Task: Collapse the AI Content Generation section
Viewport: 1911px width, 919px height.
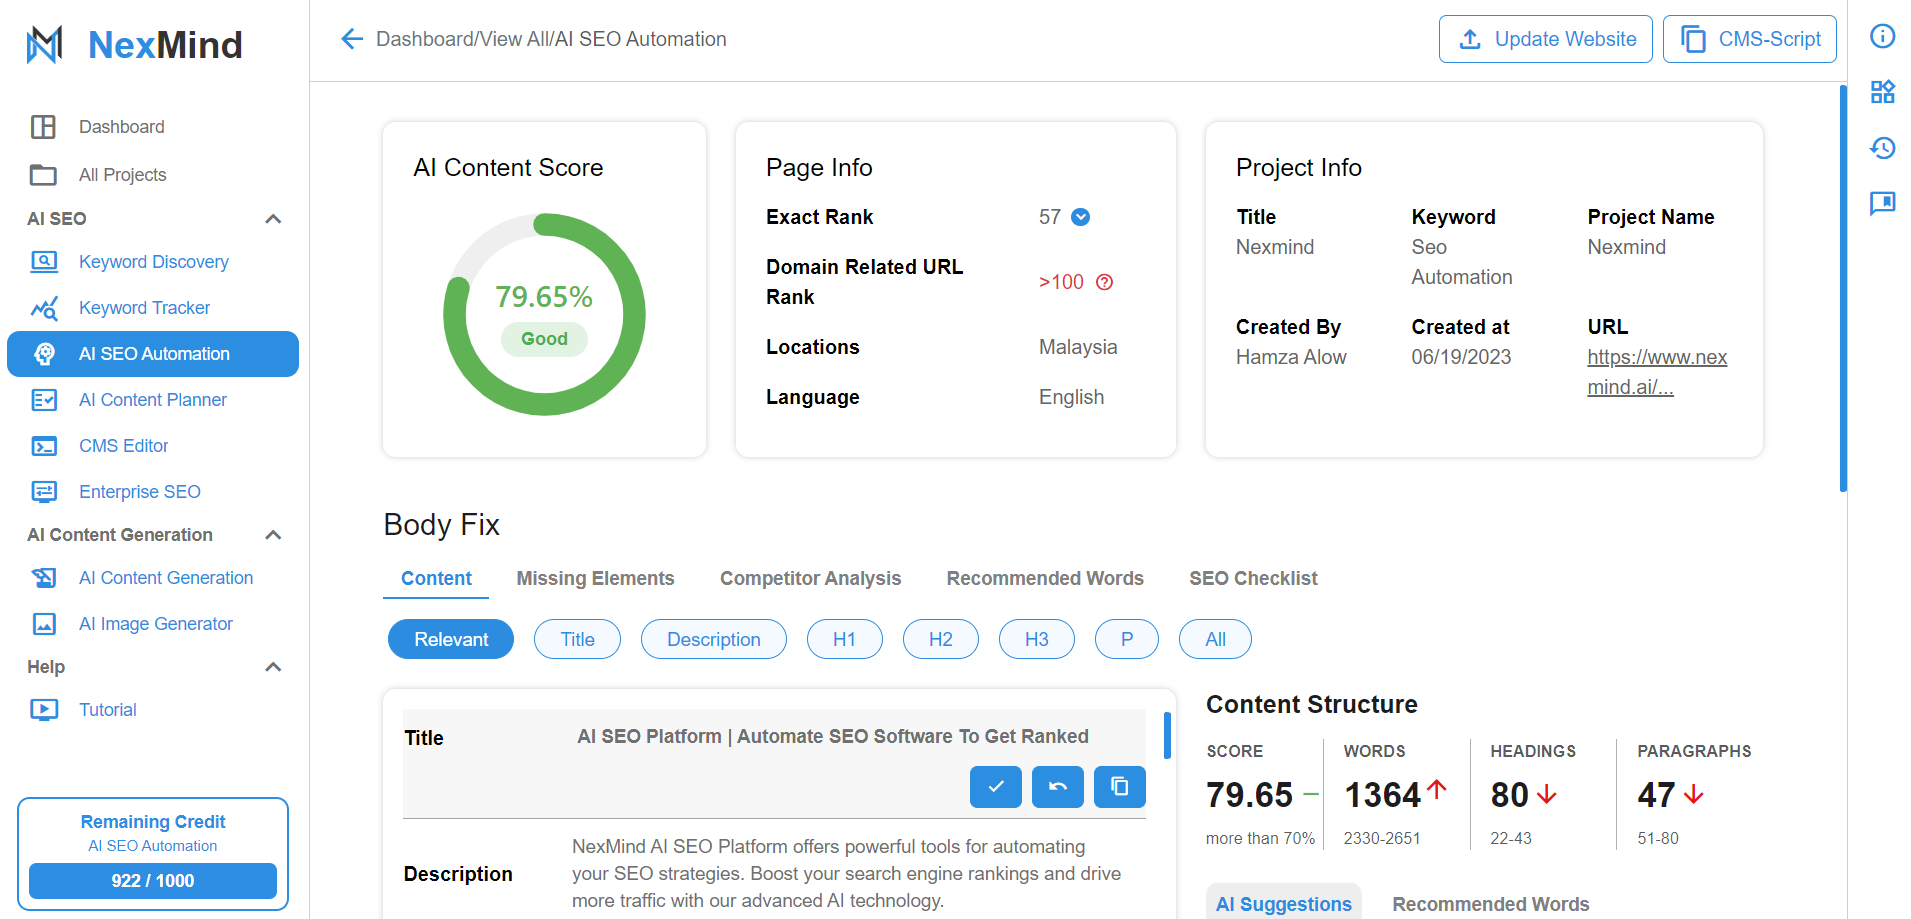Action: pyautogui.click(x=273, y=535)
